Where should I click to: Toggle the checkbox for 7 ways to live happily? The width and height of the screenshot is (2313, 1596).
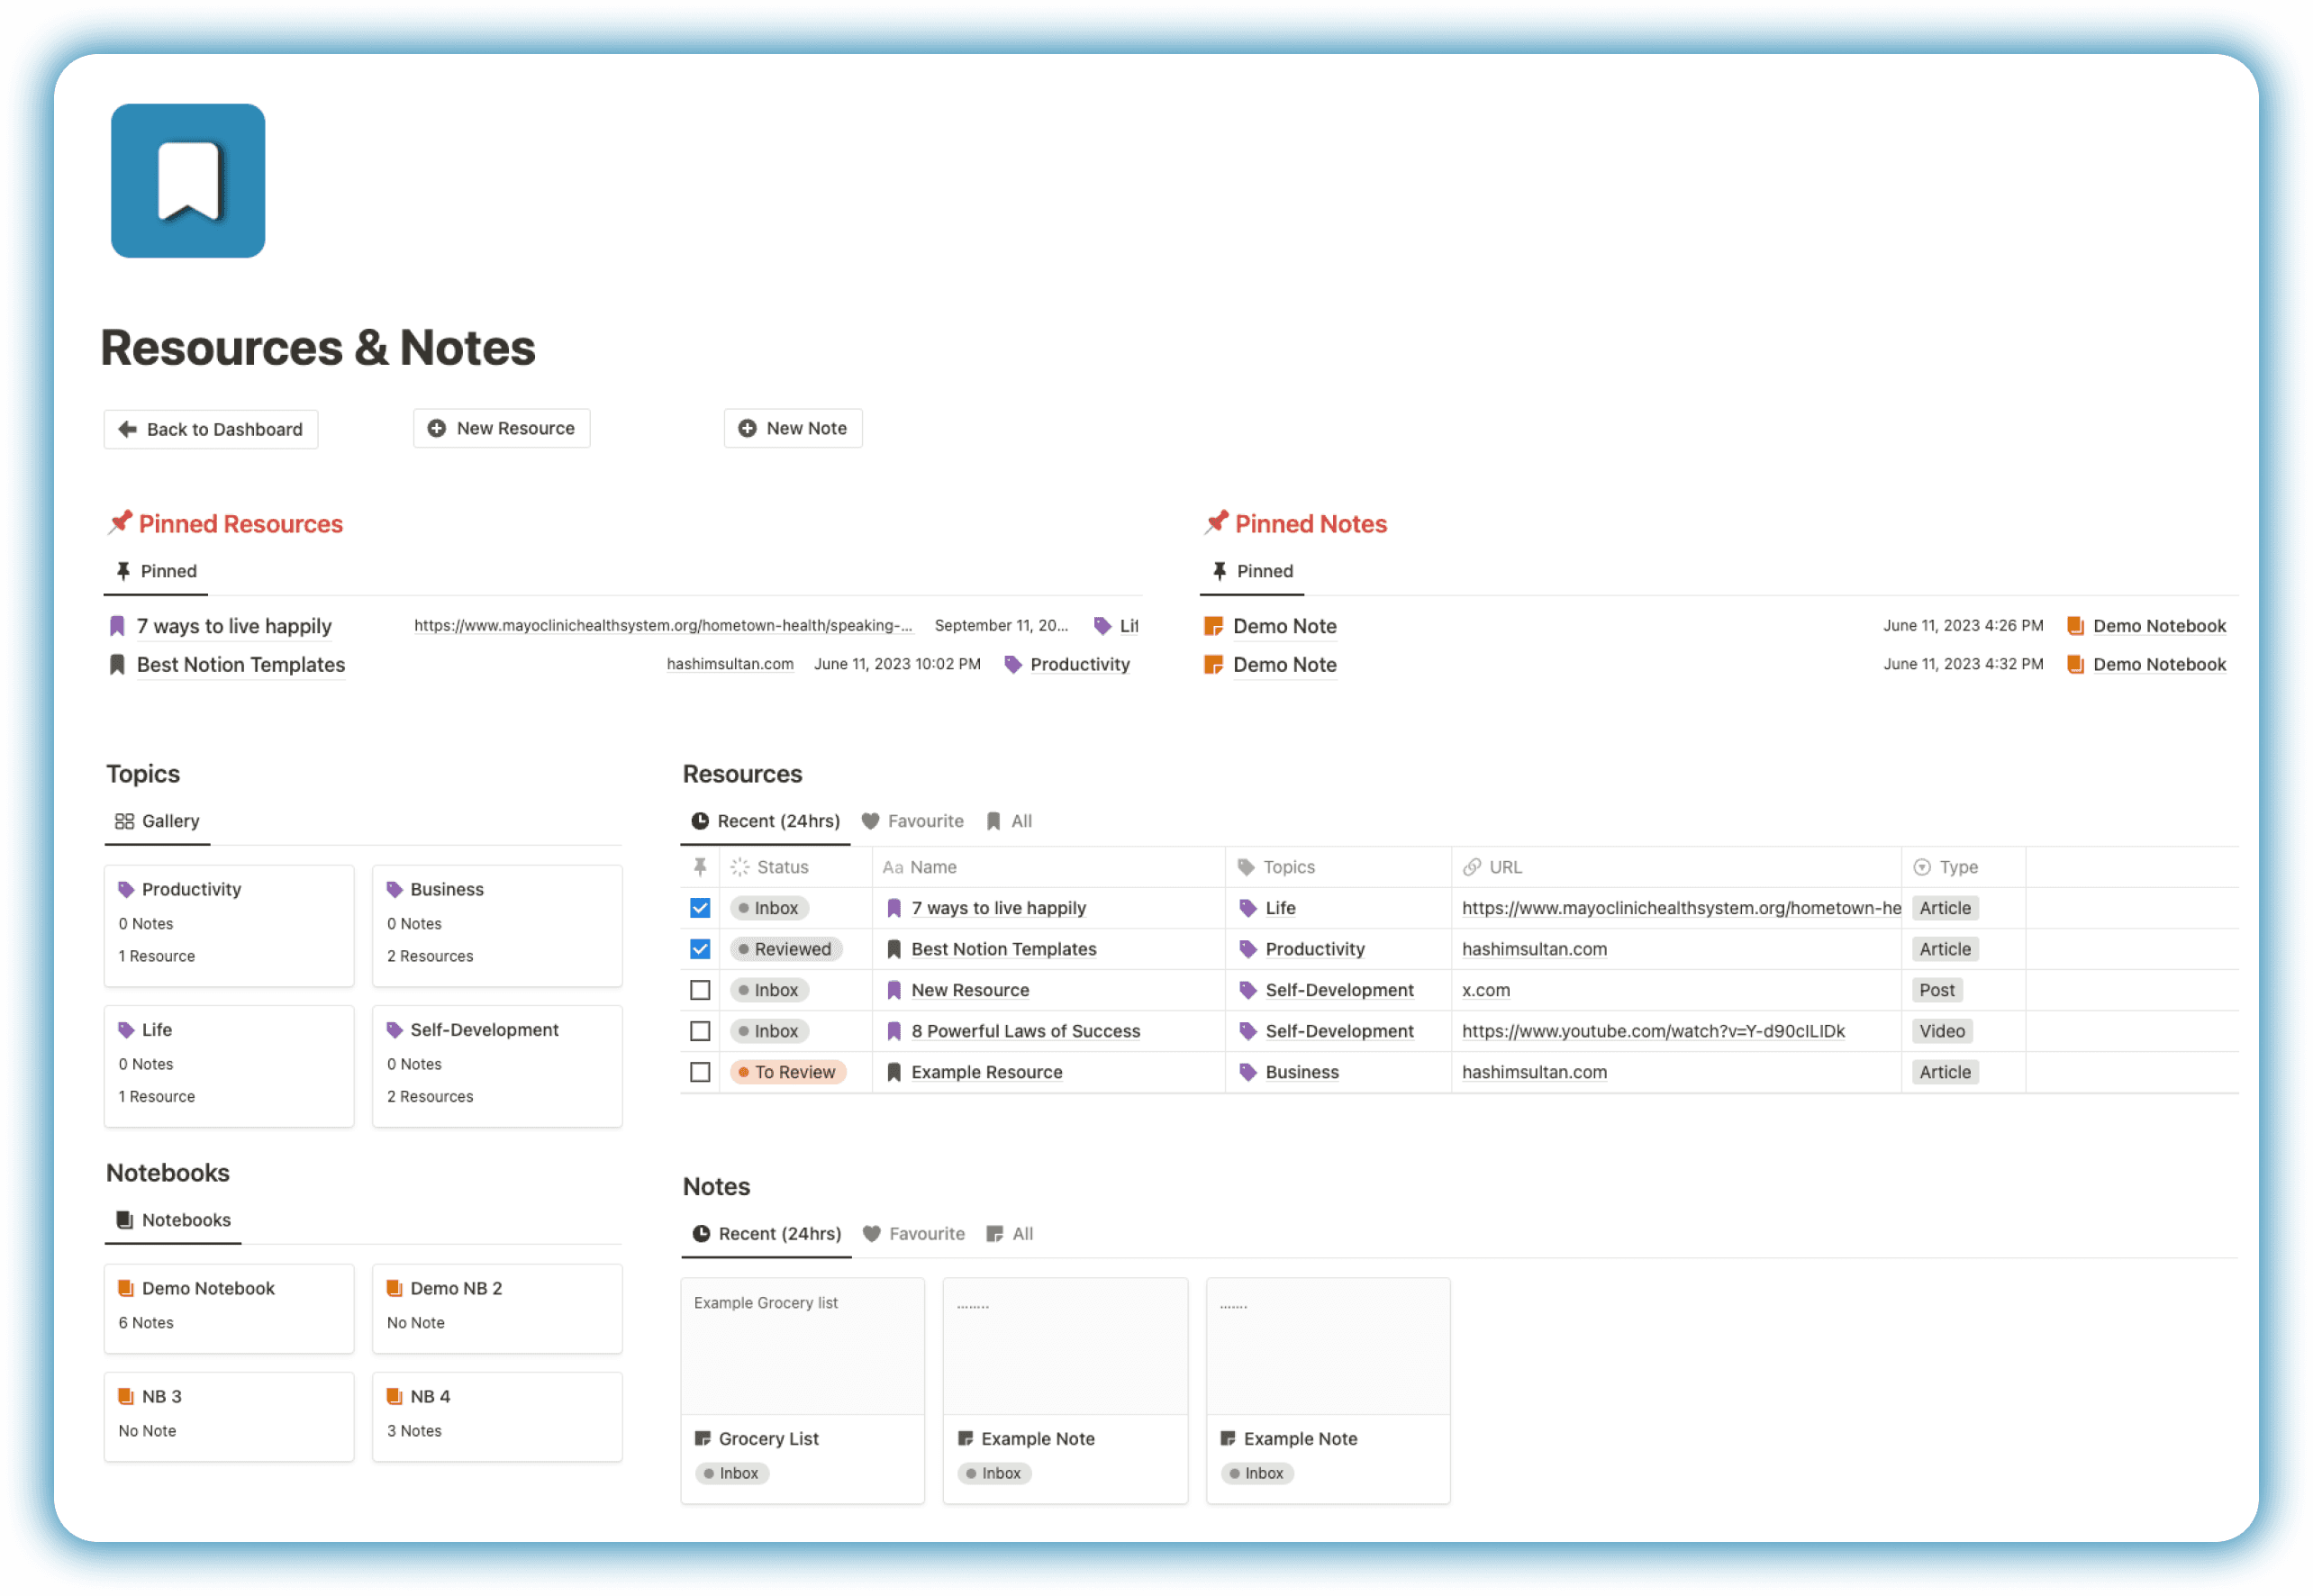click(700, 909)
